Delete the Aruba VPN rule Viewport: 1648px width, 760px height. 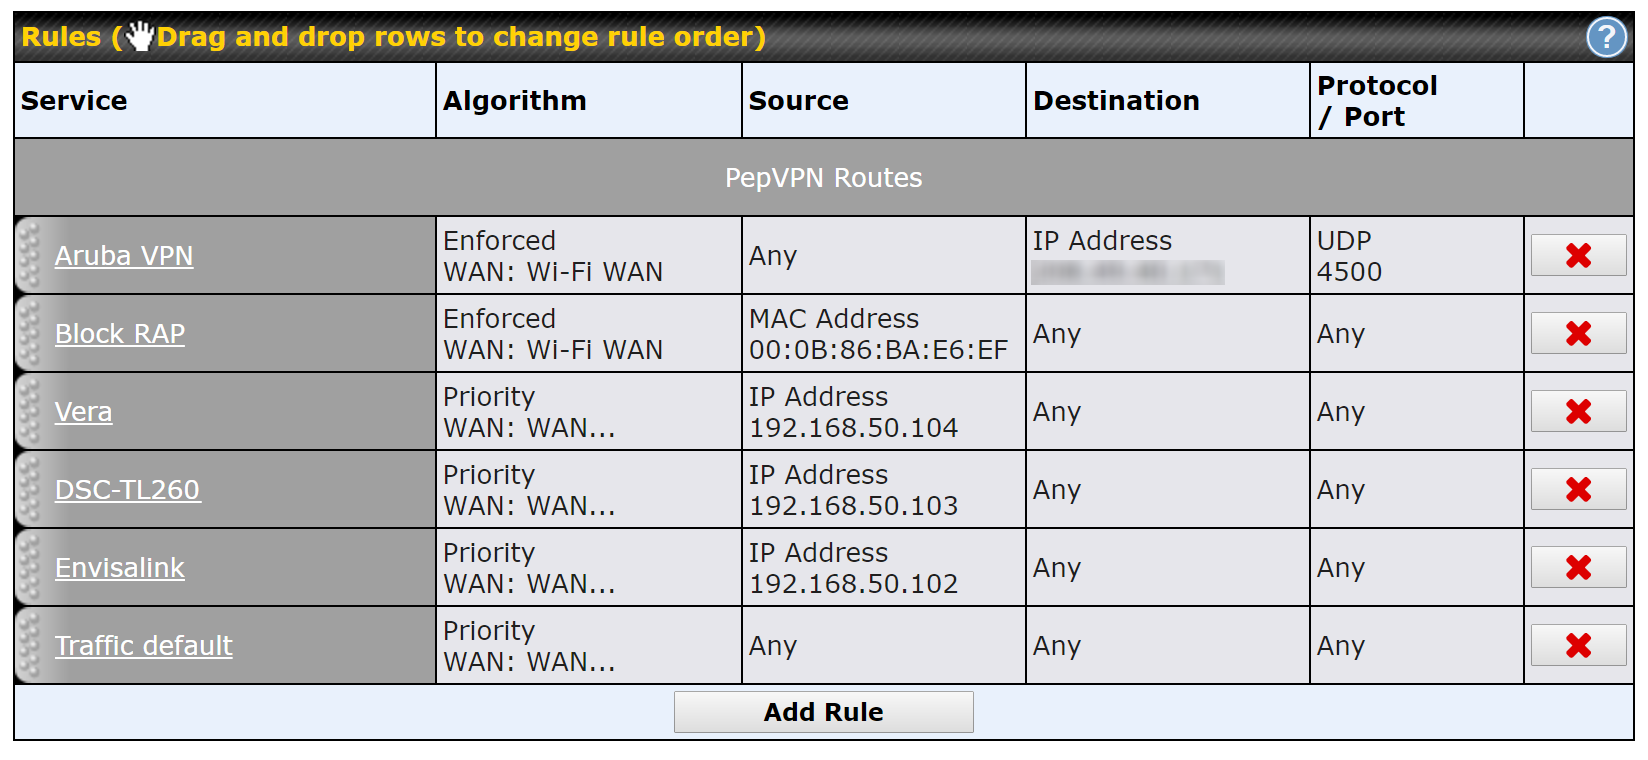click(1578, 255)
